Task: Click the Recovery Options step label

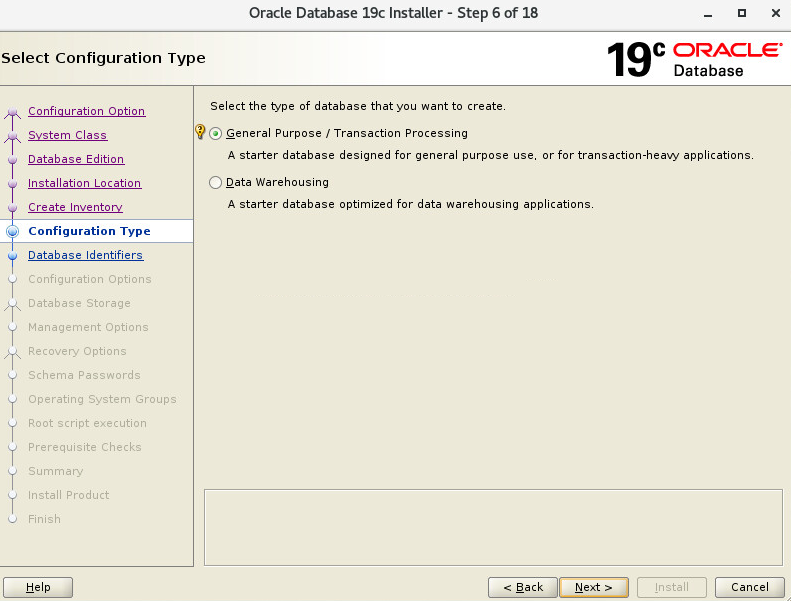Action: (x=77, y=351)
